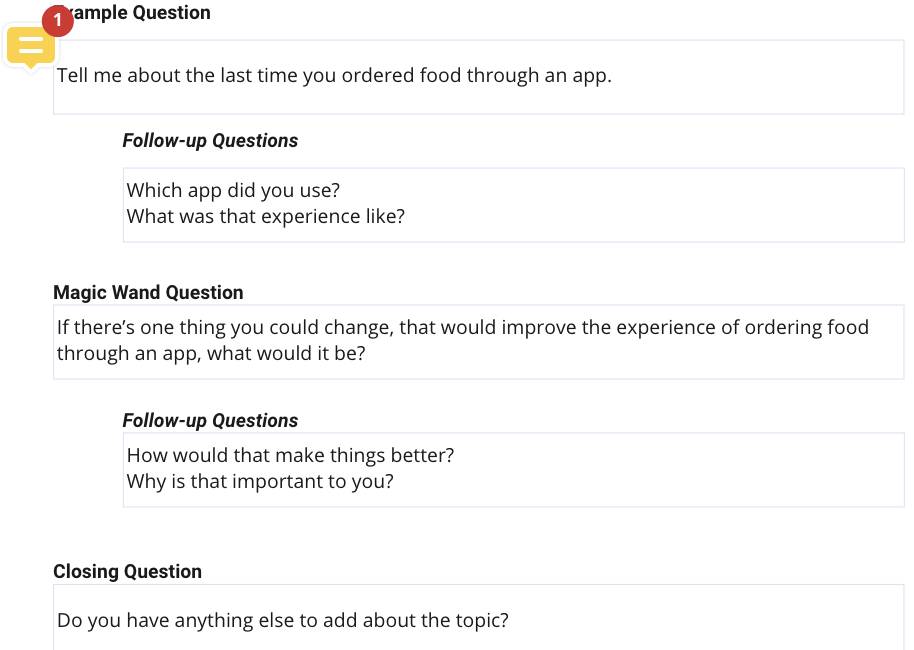The image size is (914, 650).
Task: Focus the follow-up box under Magic Wand Question
Action: coord(514,470)
